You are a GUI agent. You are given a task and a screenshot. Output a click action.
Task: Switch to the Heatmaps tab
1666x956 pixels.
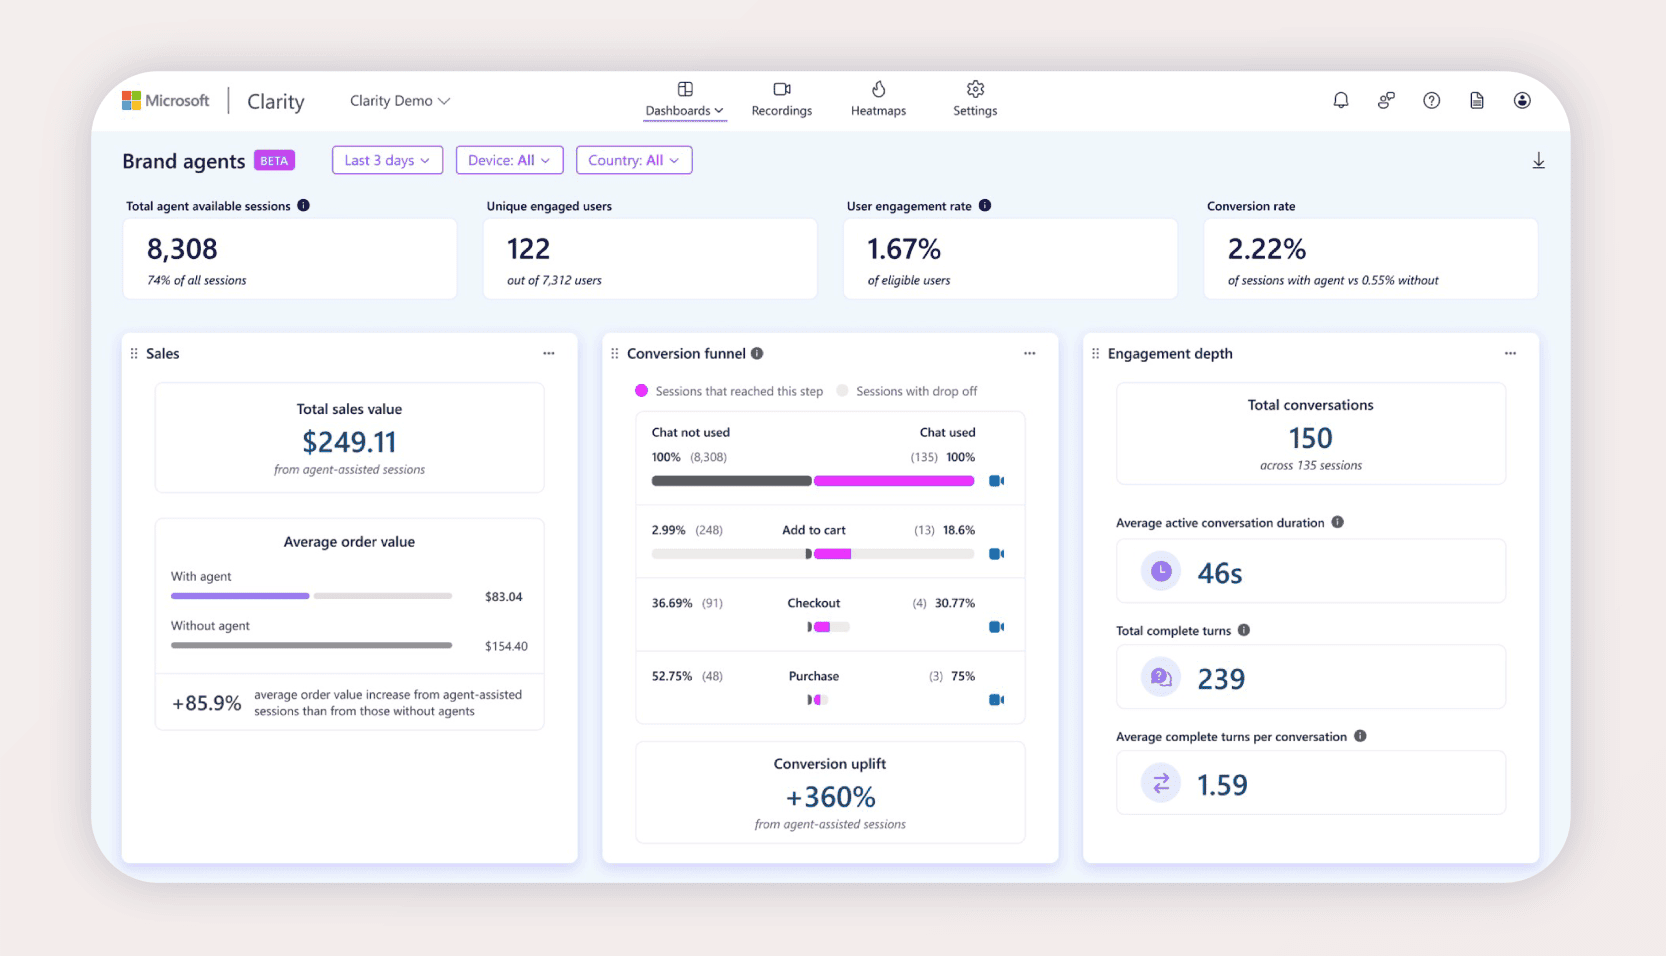878,99
